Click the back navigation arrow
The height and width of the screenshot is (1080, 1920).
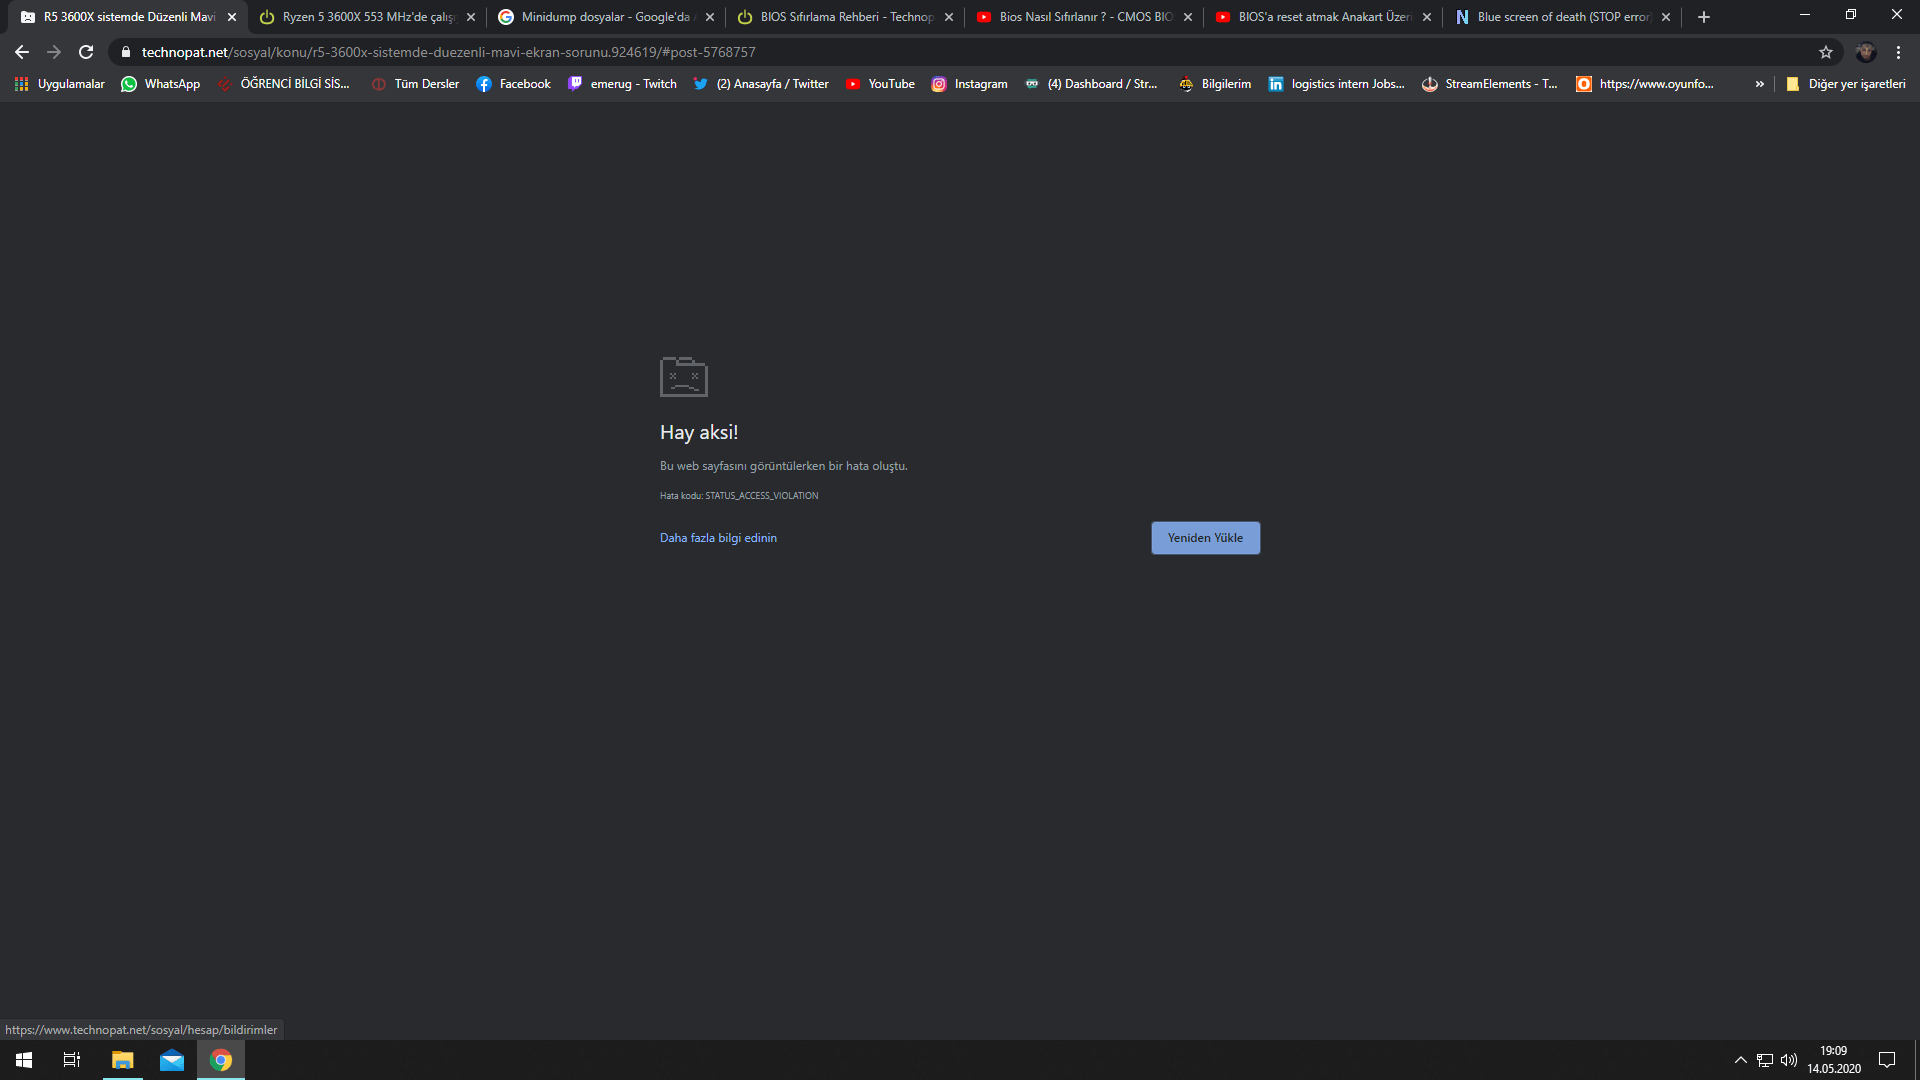coord(22,52)
